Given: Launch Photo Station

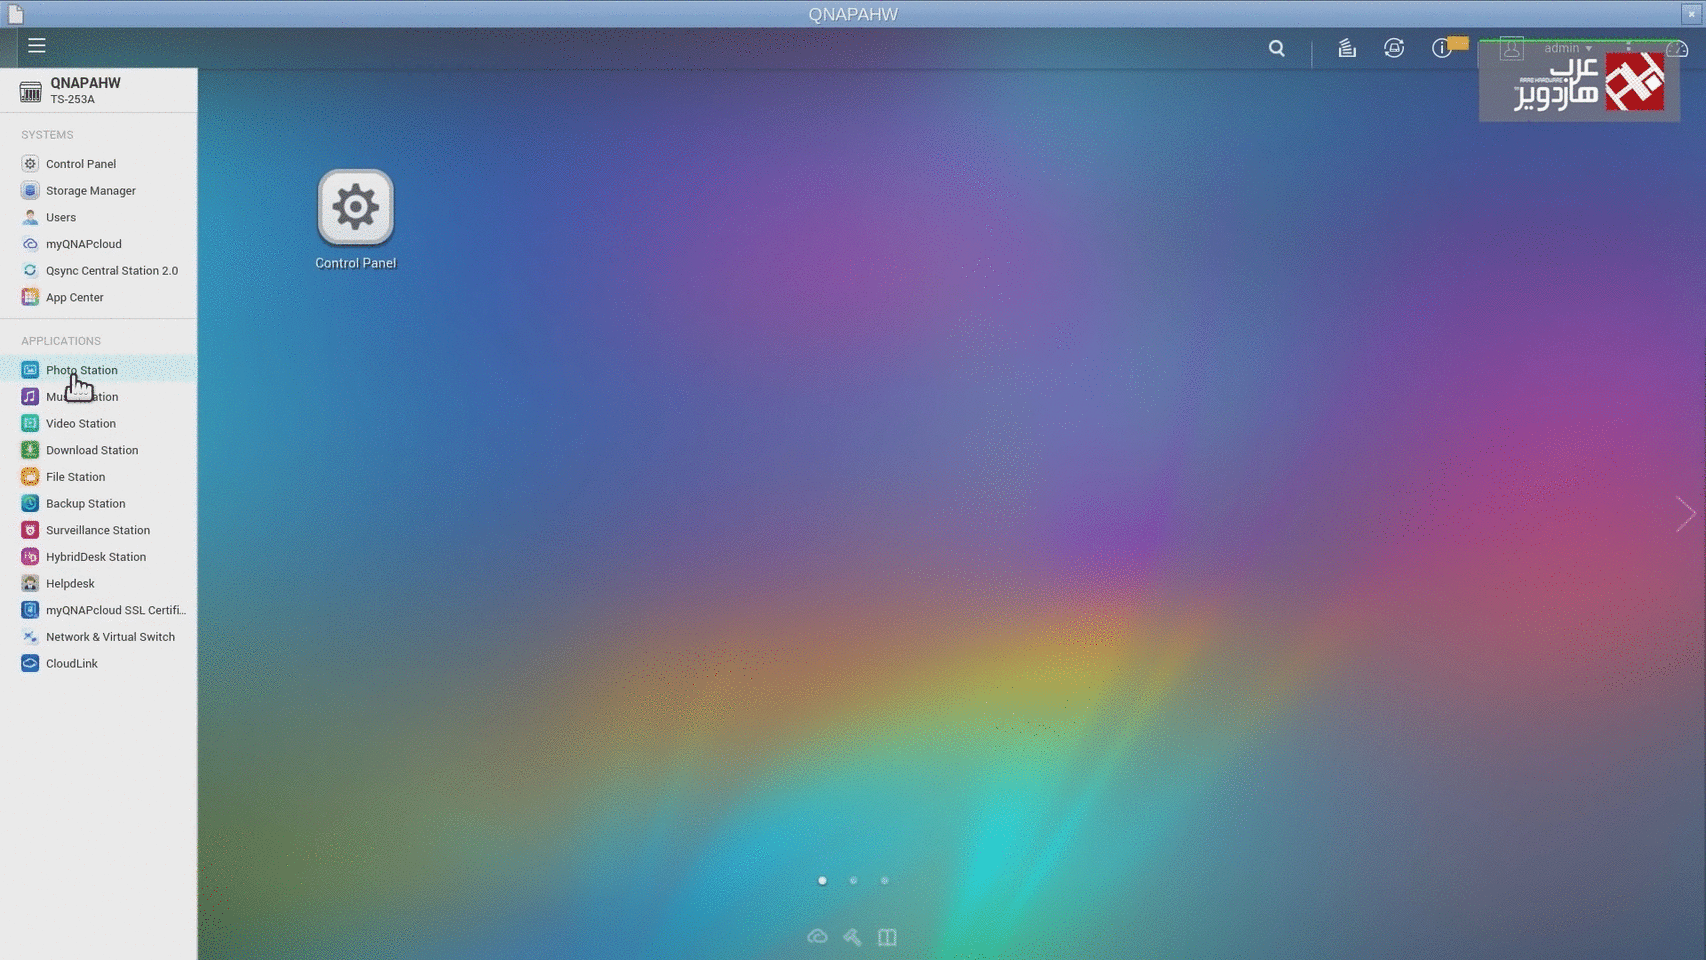Looking at the screenshot, I should click(x=98, y=370).
